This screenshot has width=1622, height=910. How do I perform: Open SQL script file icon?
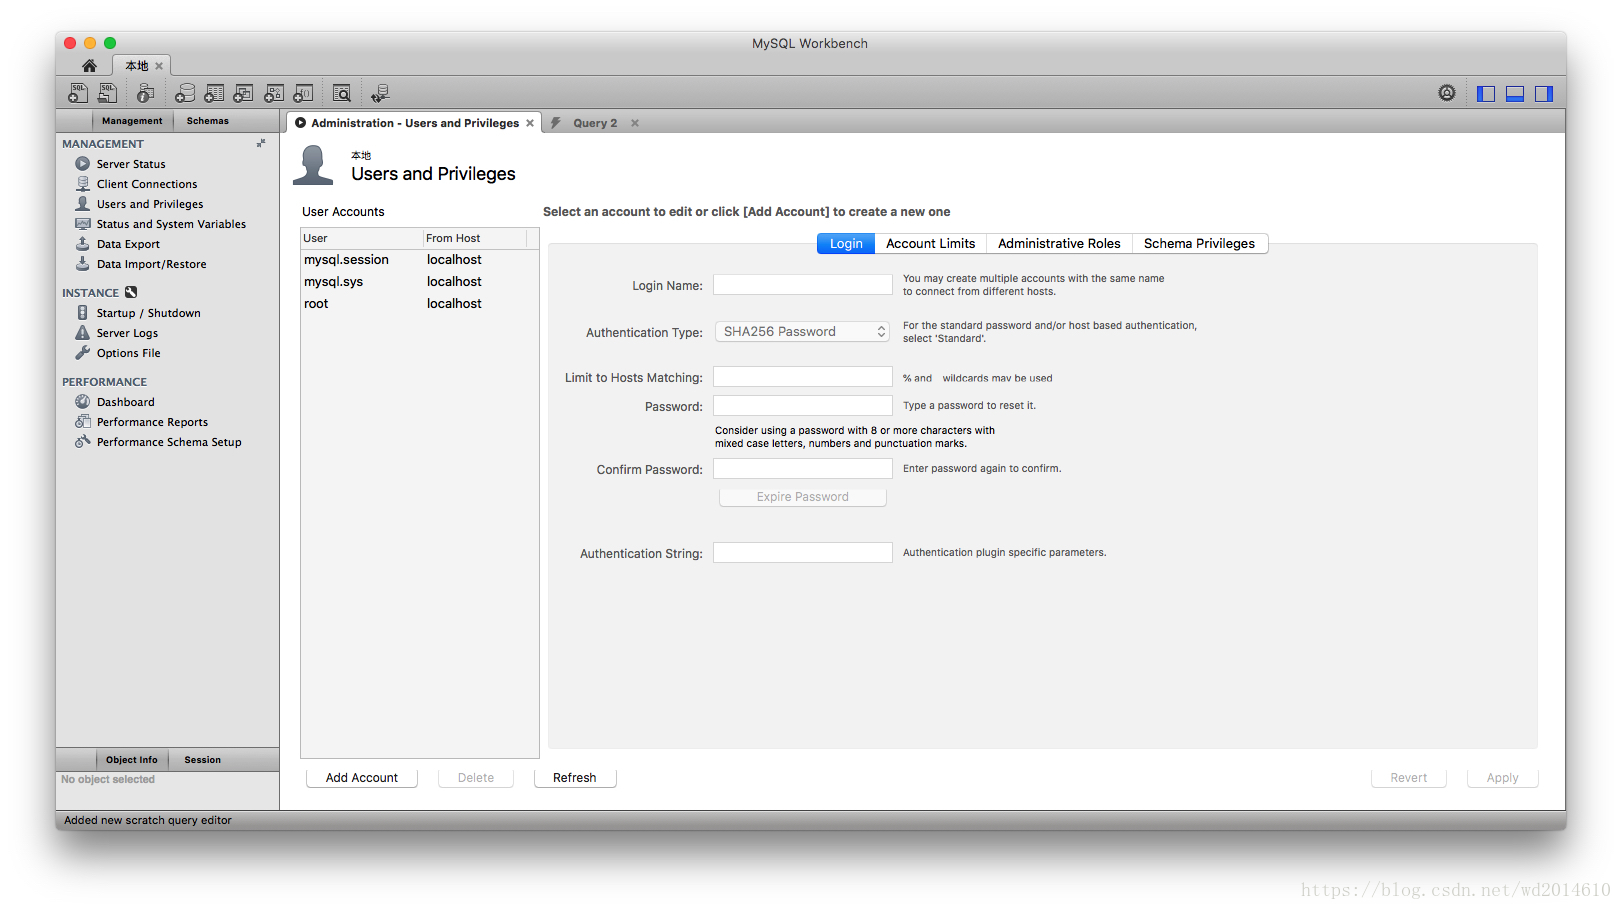tap(107, 93)
